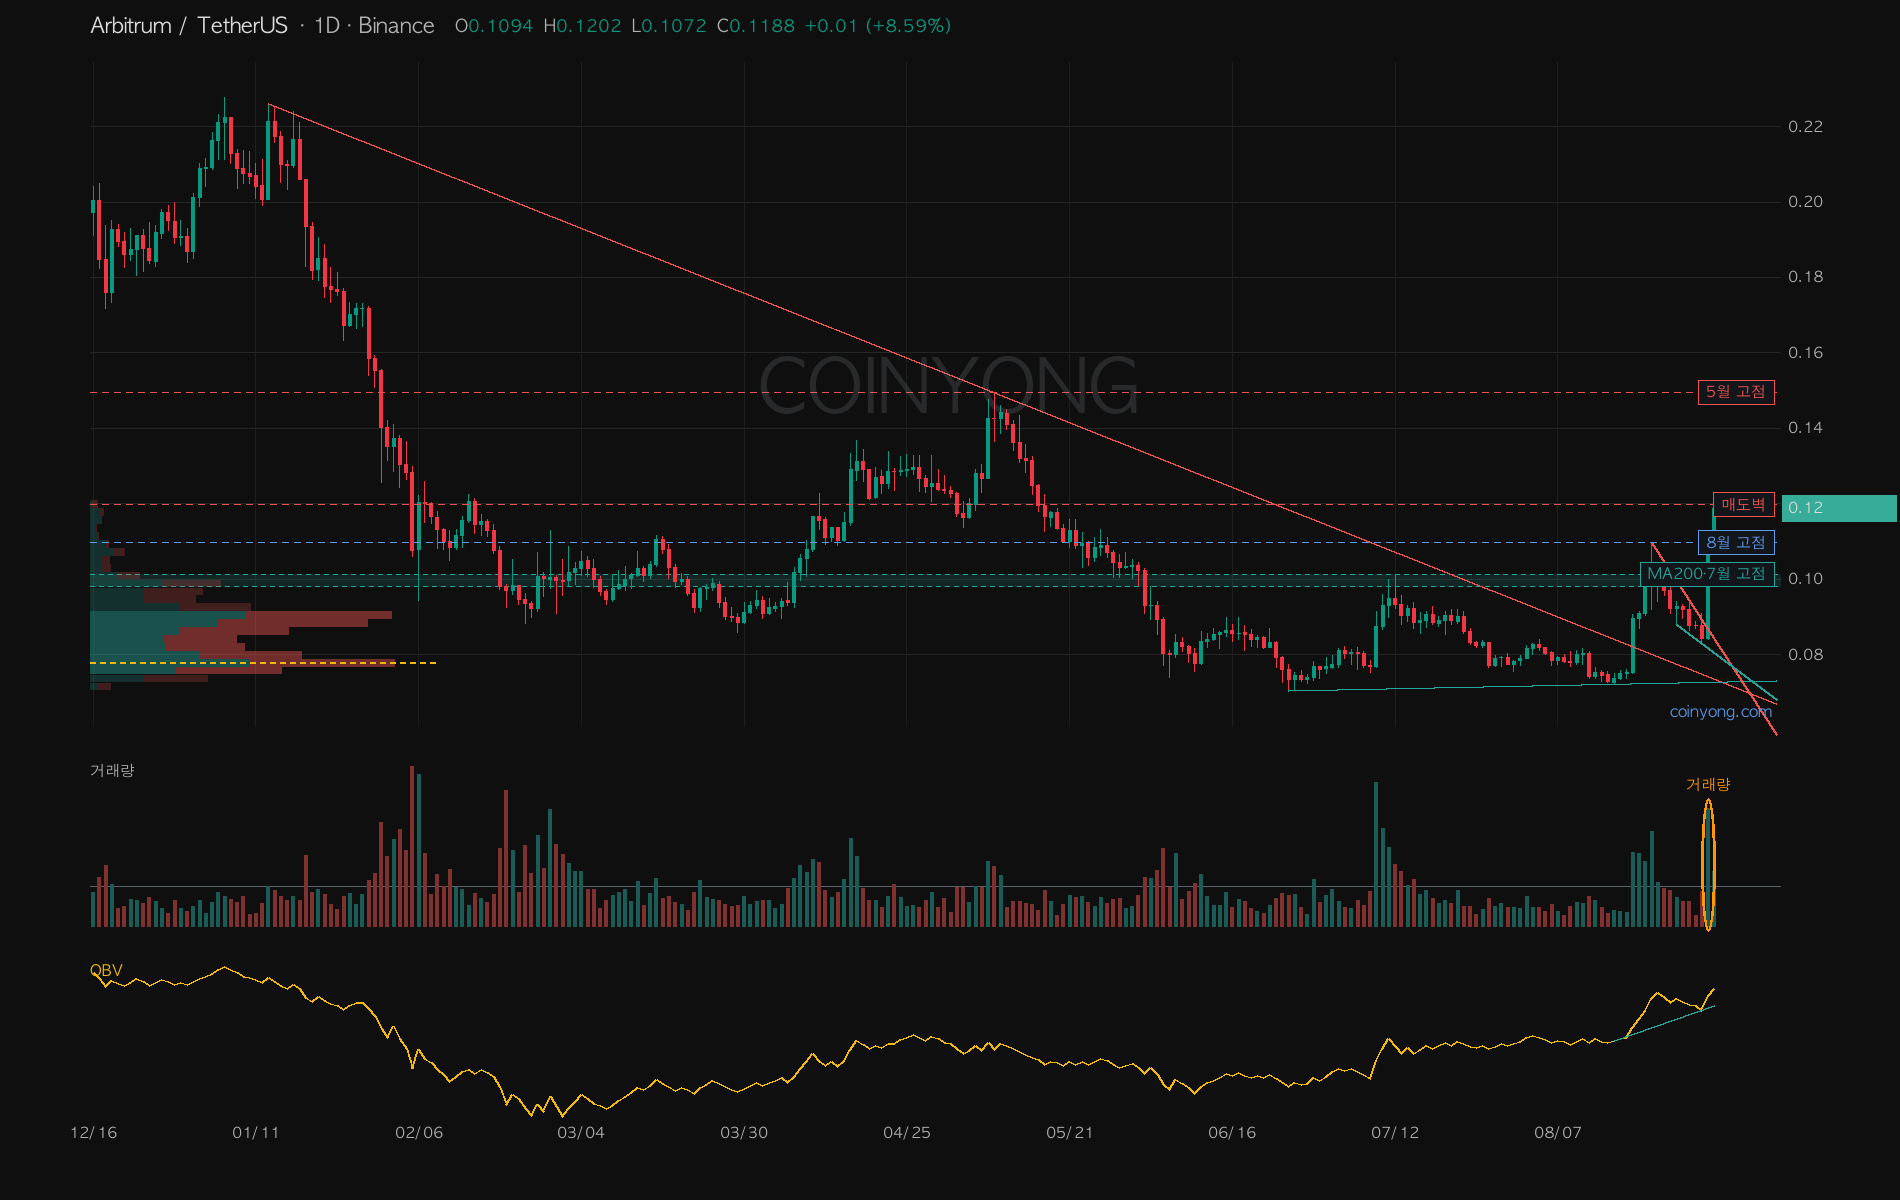The image size is (1900, 1200).
Task: Select the 5월 고점 price line label
Action: point(1736,392)
